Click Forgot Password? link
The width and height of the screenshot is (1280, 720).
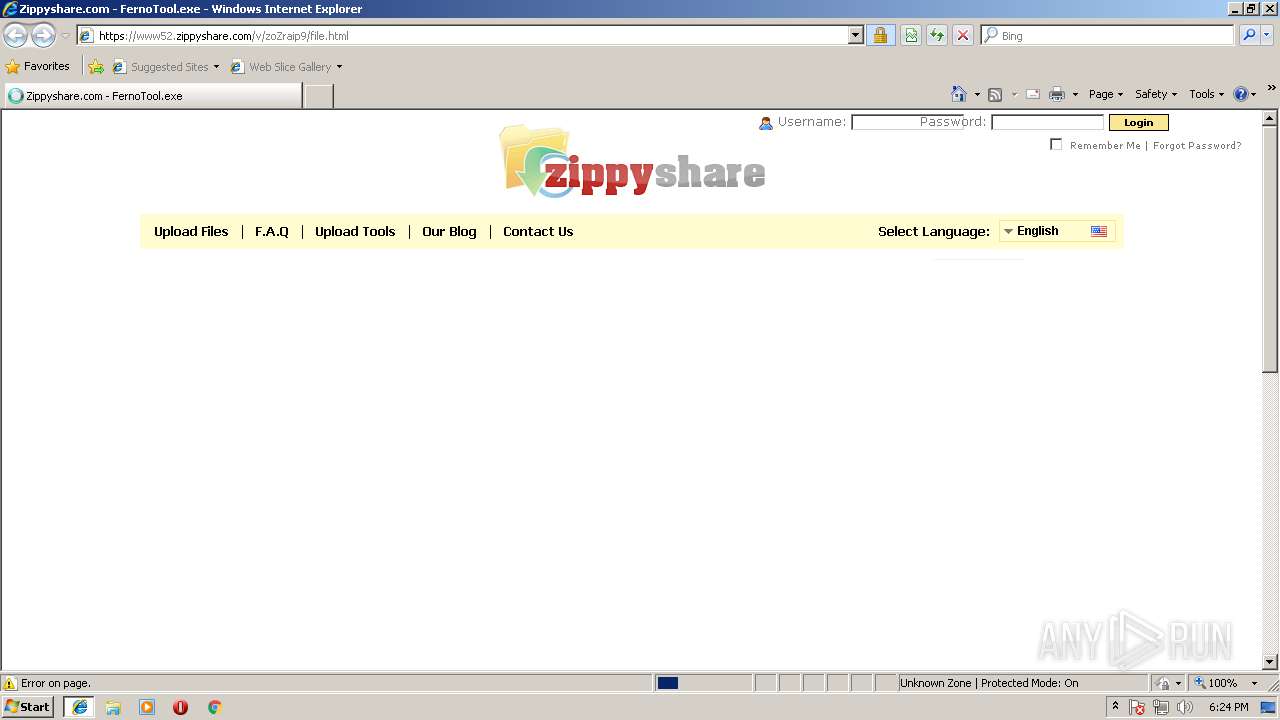click(1197, 145)
